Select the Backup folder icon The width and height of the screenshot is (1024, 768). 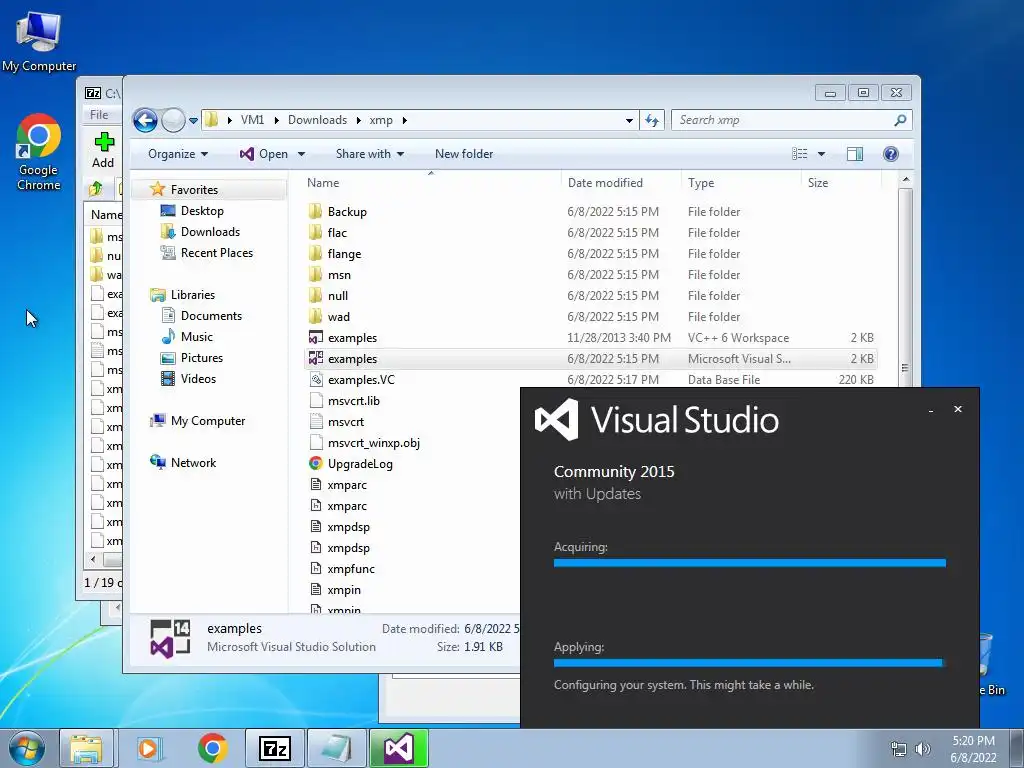tap(315, 212)
